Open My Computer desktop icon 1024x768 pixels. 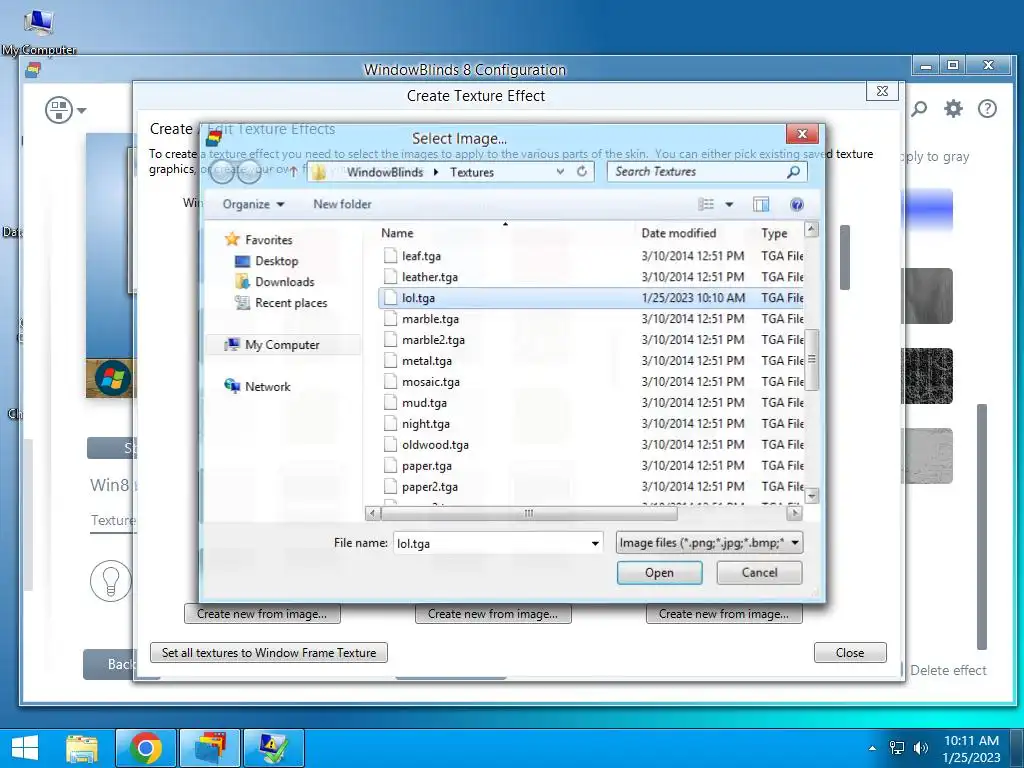(x=39, y=33)
